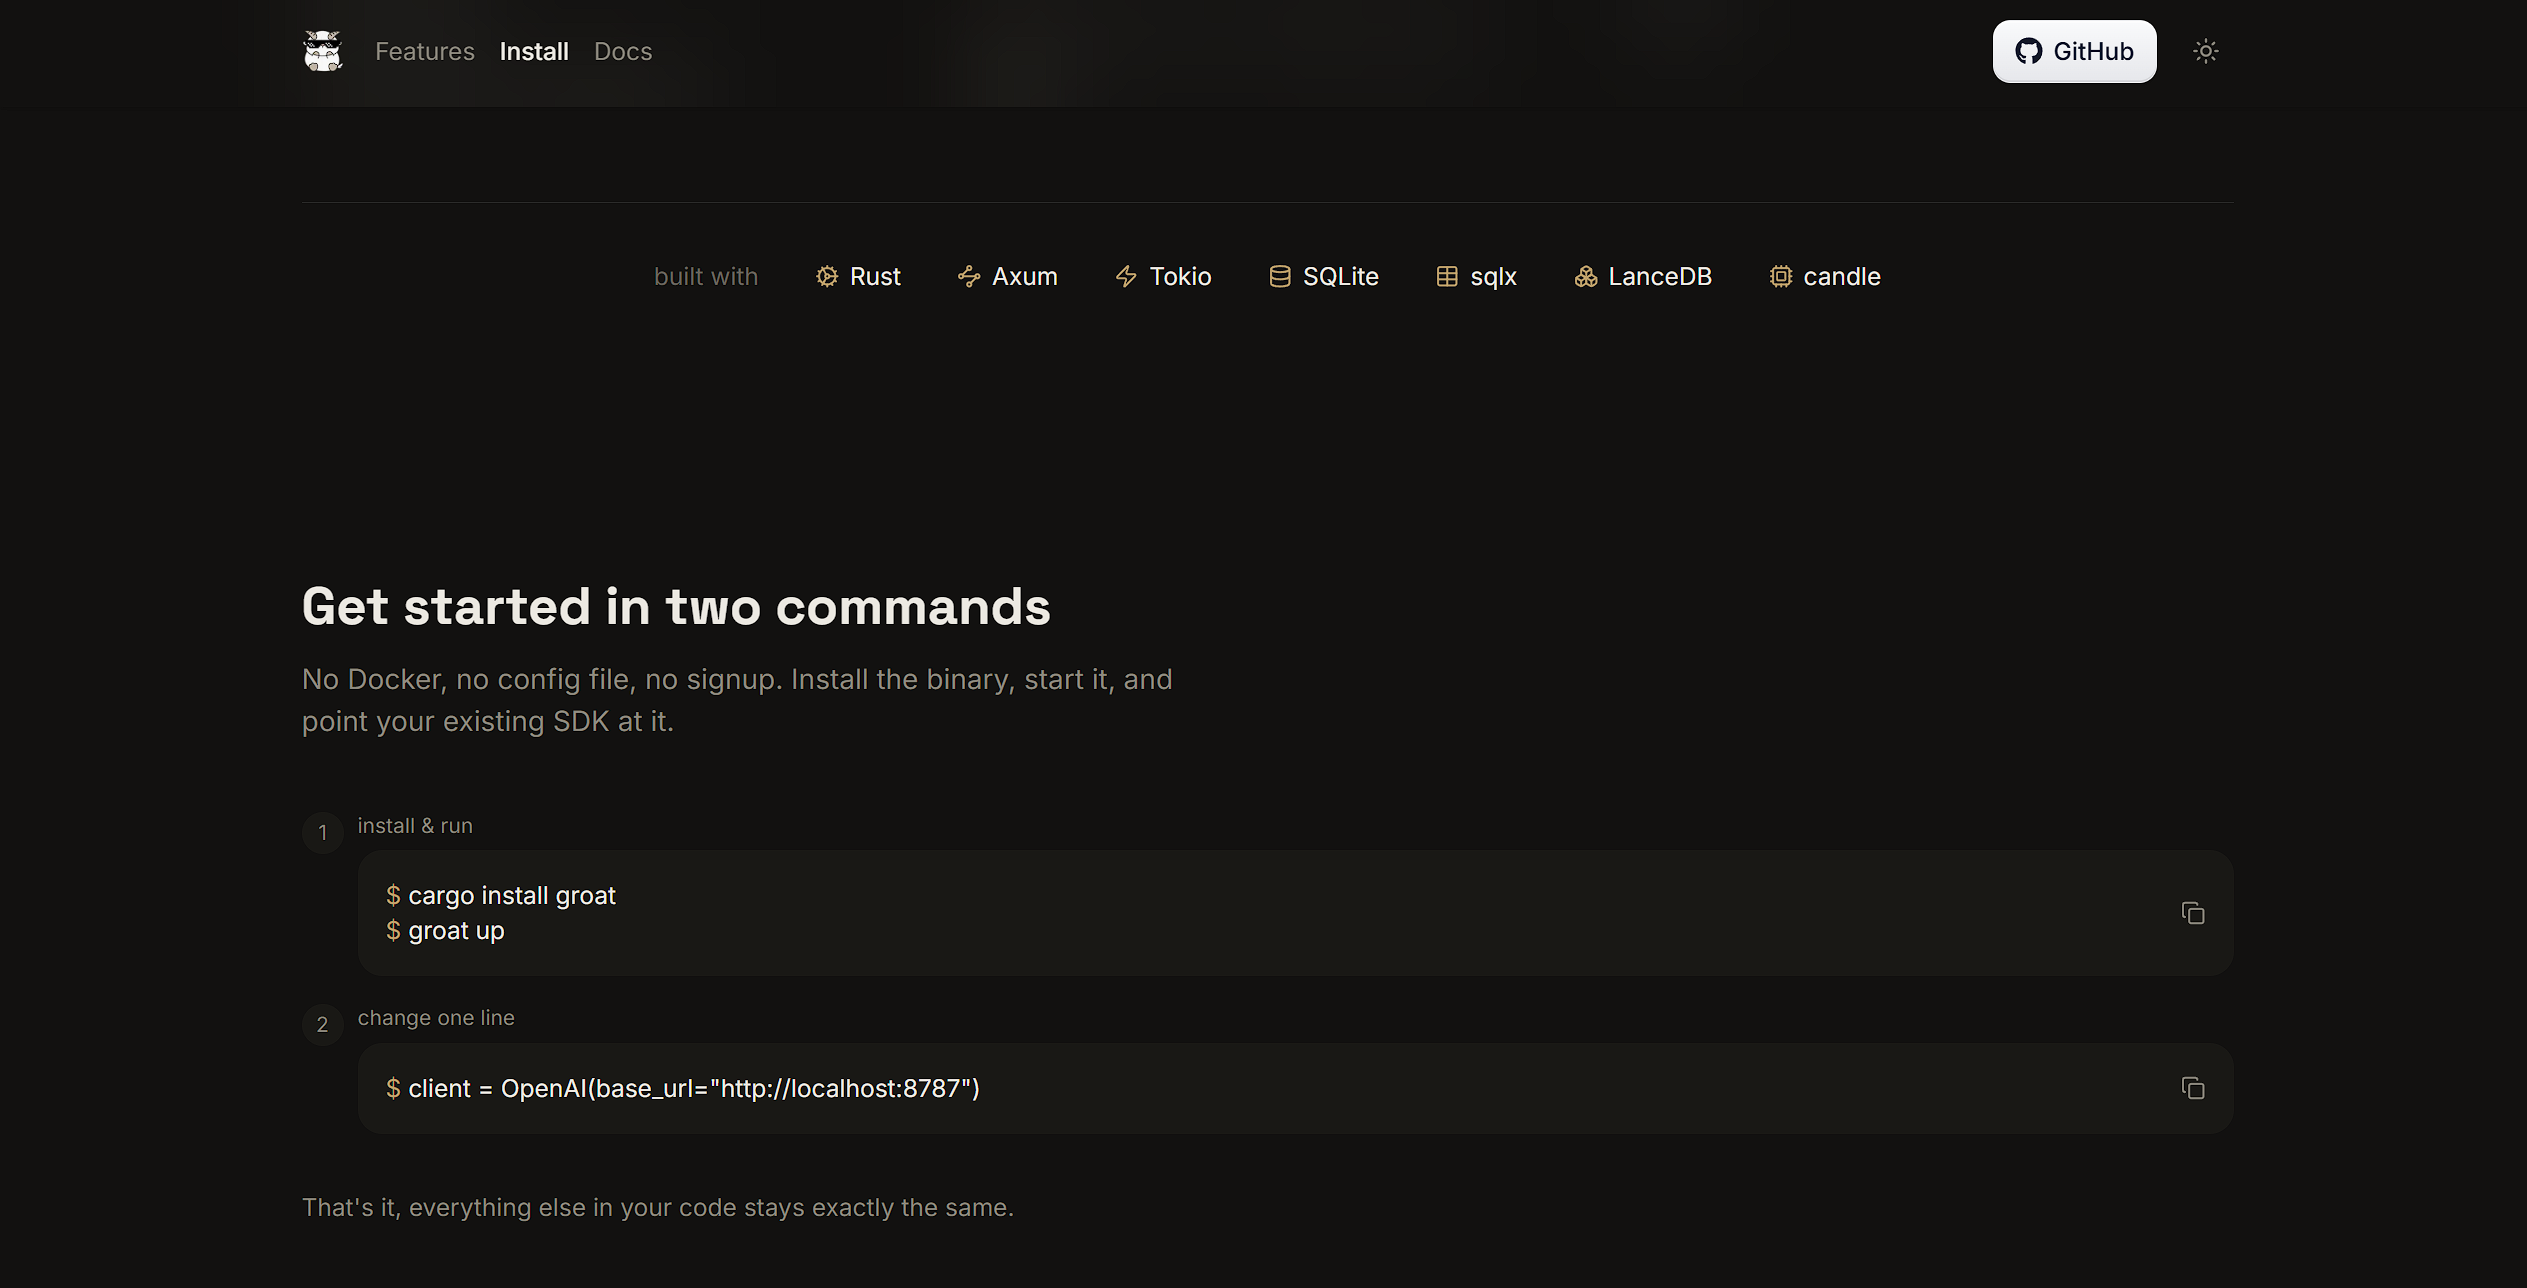Copy the OpenAI base_url client line
This screenshot has width=2527, height=1288.
click(2193, 1088)
